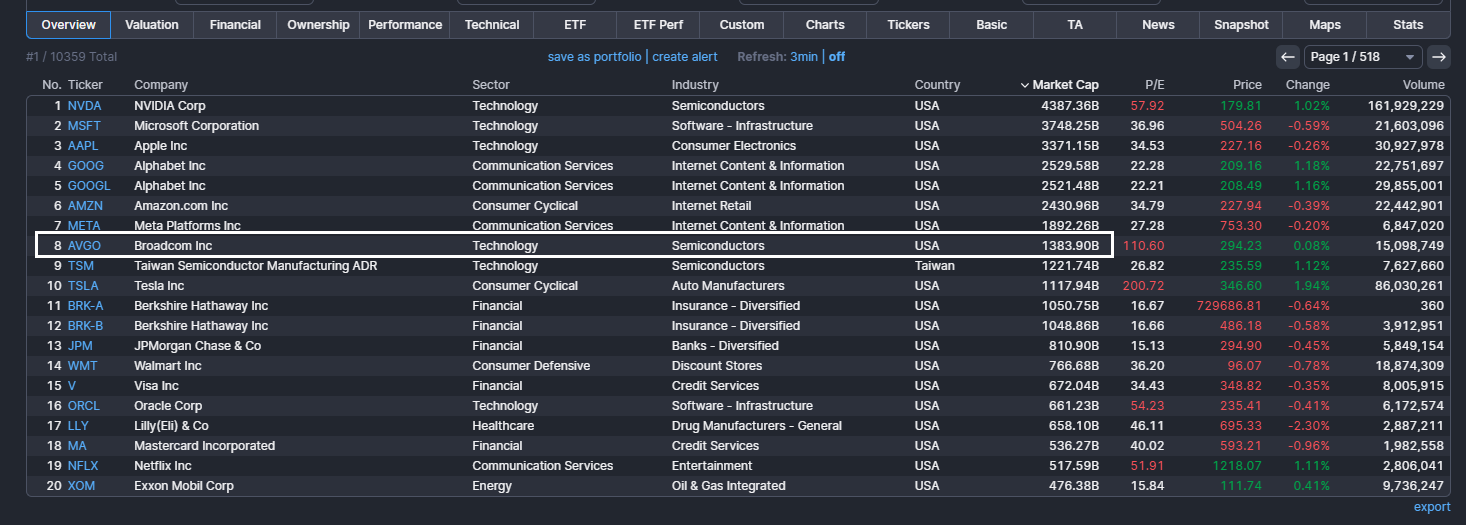Screen dimensions: 1466x525
Task: Click Tesla's price 346.60
Action: pos(1242,285)
